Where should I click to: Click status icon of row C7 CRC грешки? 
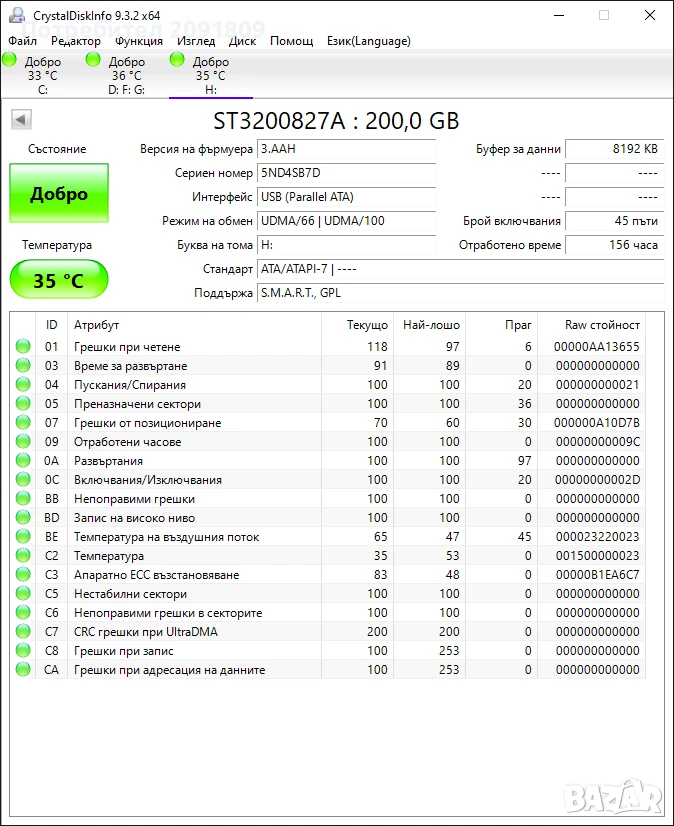(x=23, y=631)
